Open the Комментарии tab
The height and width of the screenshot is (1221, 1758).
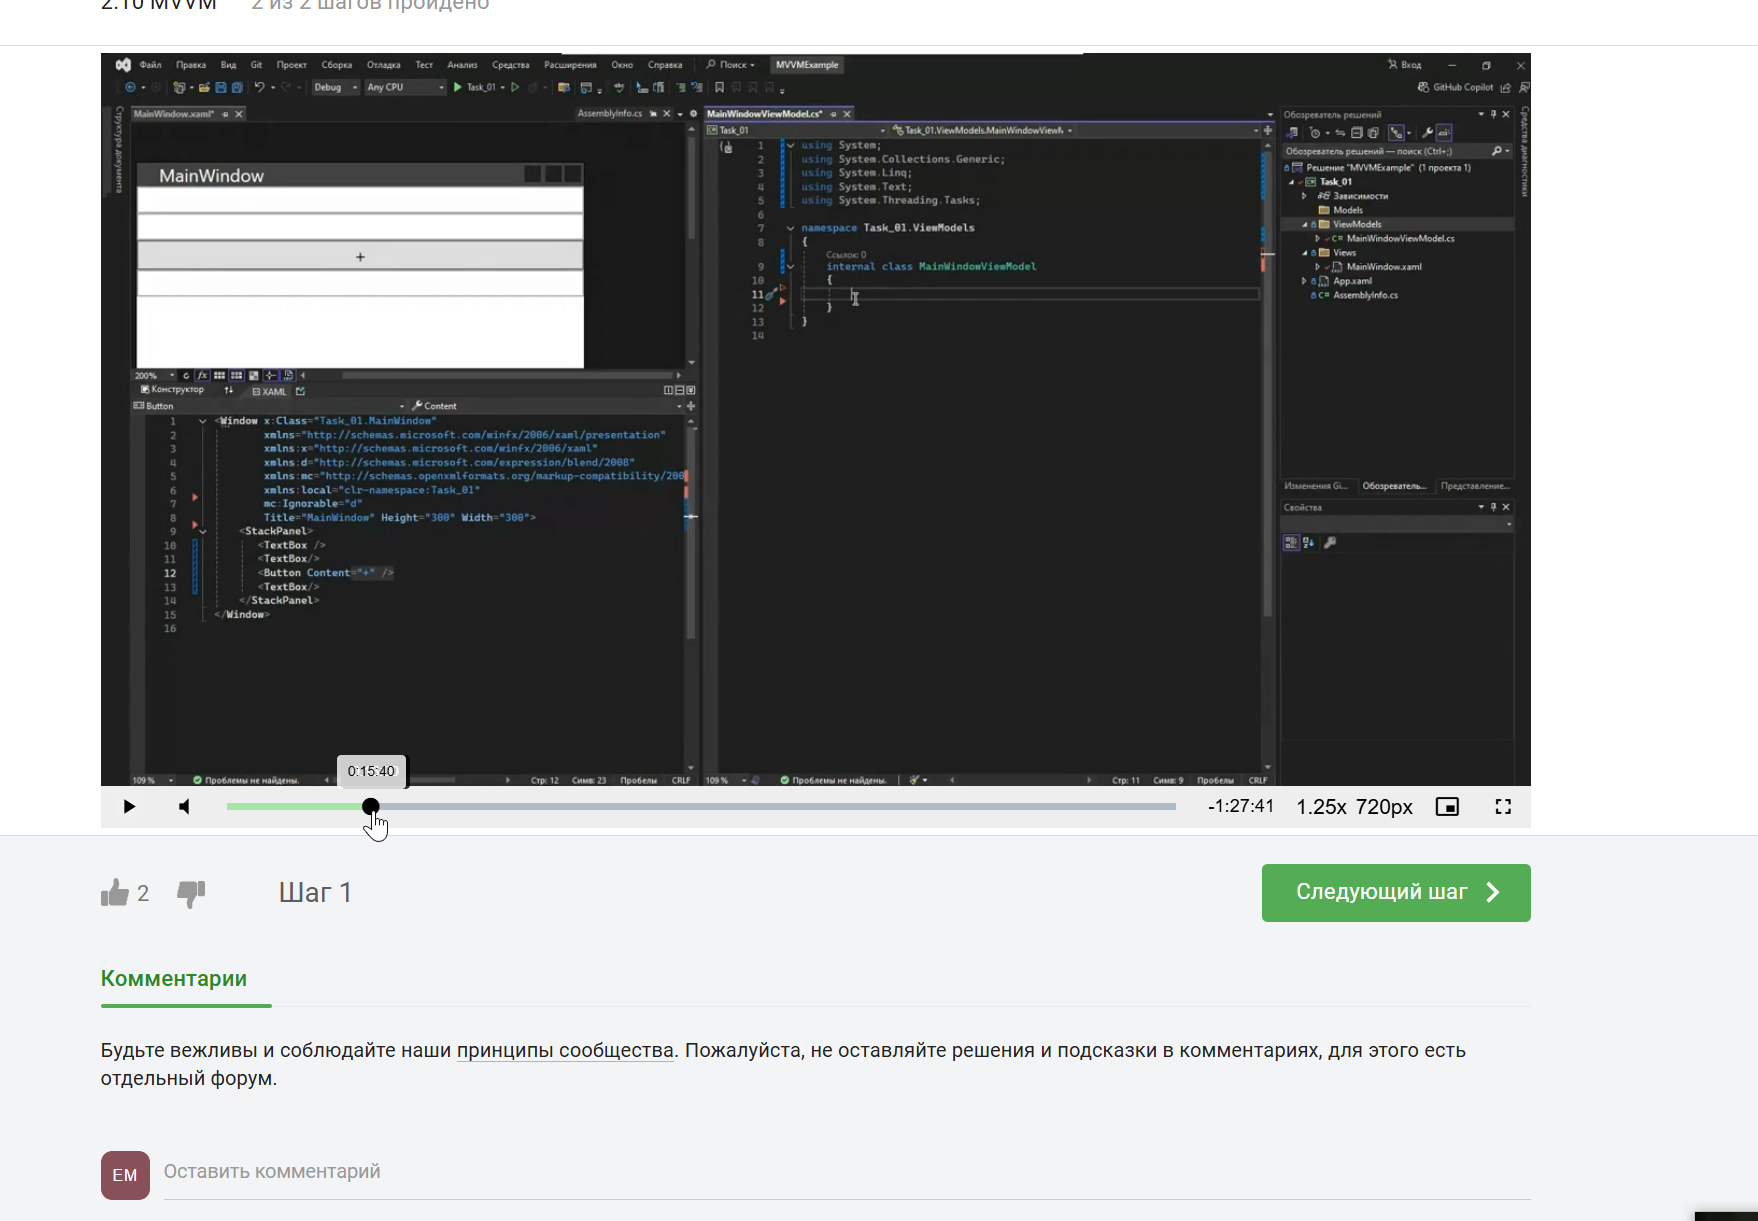tap(174, 979)
